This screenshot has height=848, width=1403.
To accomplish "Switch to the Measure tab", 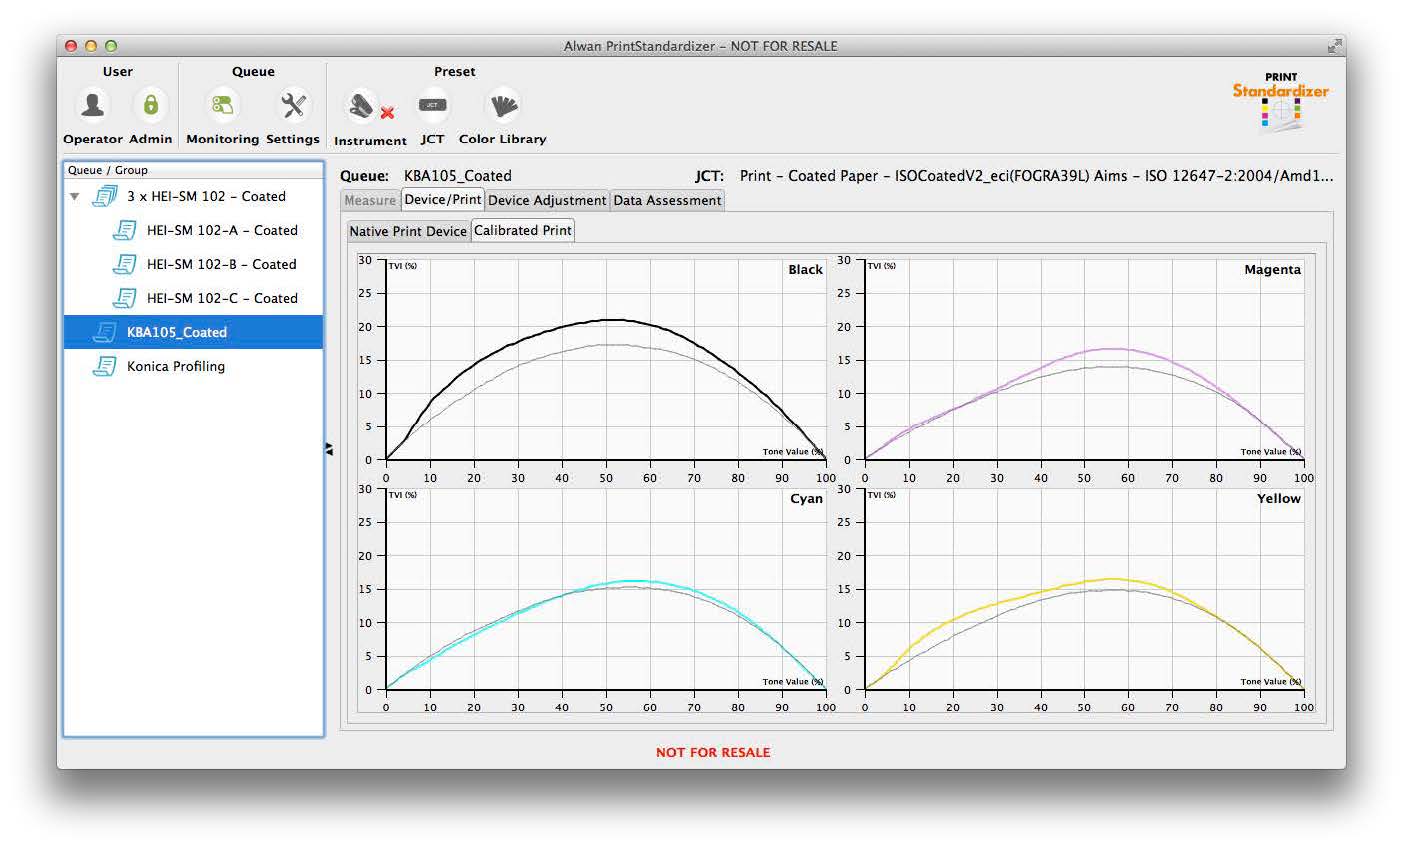I will click(370, 200).
